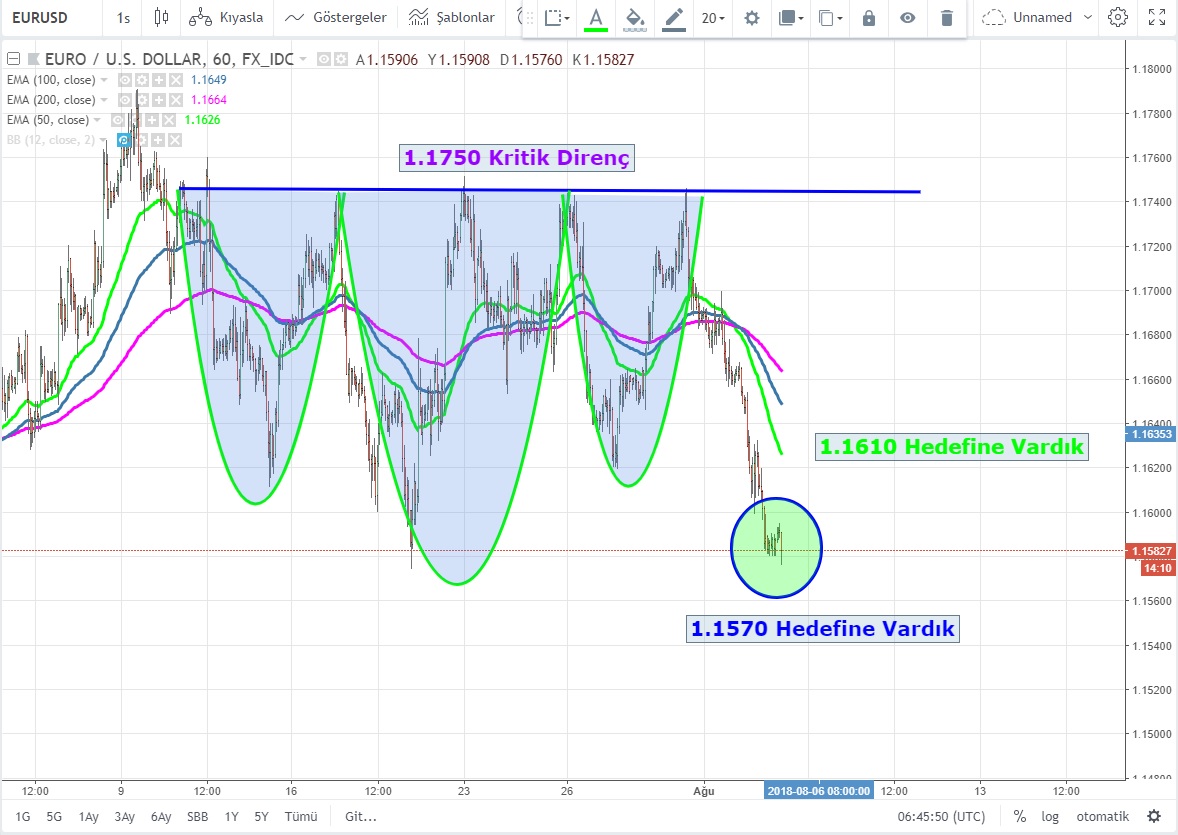Click Git... to jump to a date
1178x835 pixels.
coord(360,816)
